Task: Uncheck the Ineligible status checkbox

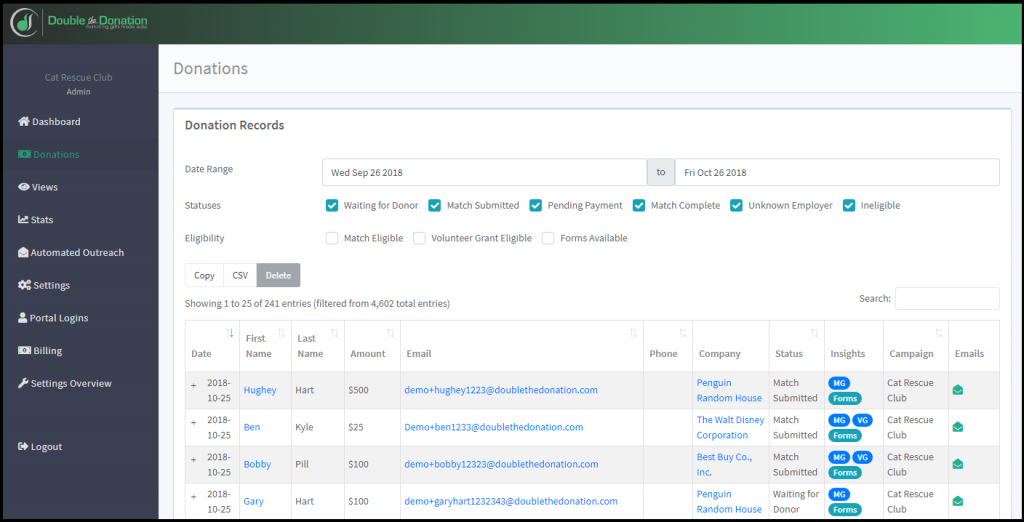Action: [x=849, y=205]
